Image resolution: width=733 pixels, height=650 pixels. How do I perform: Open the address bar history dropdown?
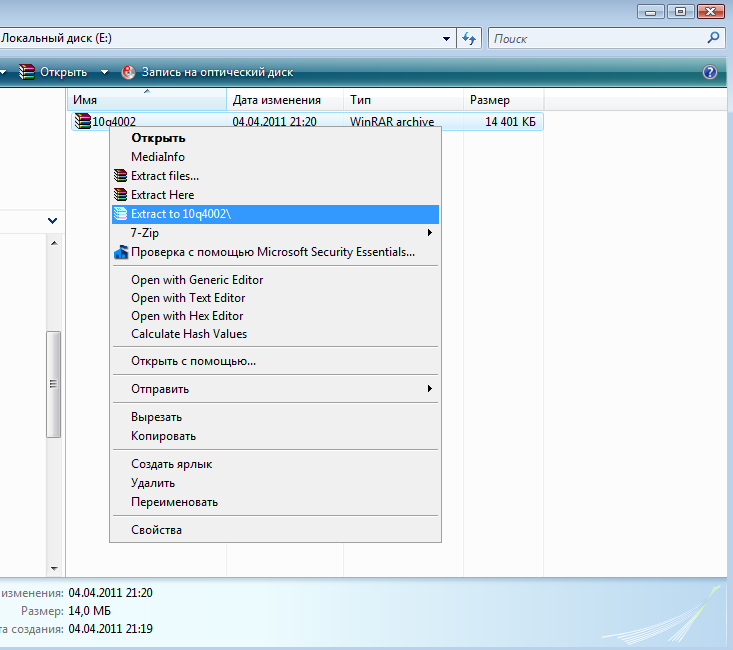click(446, 38)
